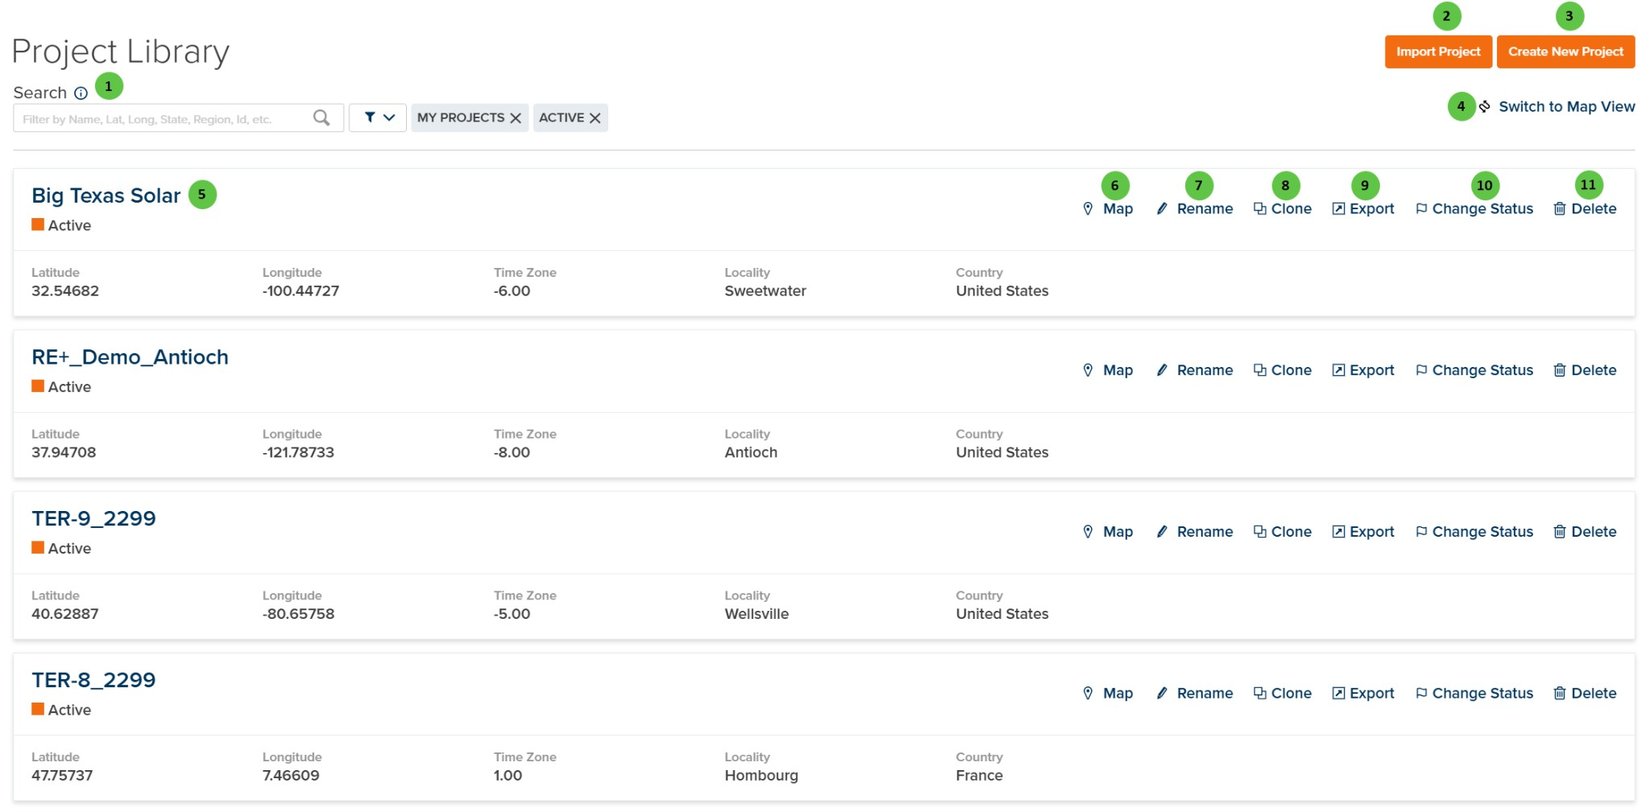Click Export icon for RE+_Demo_Antioch
Screen dimensions: 1650x812
[x=1338, y=370]
